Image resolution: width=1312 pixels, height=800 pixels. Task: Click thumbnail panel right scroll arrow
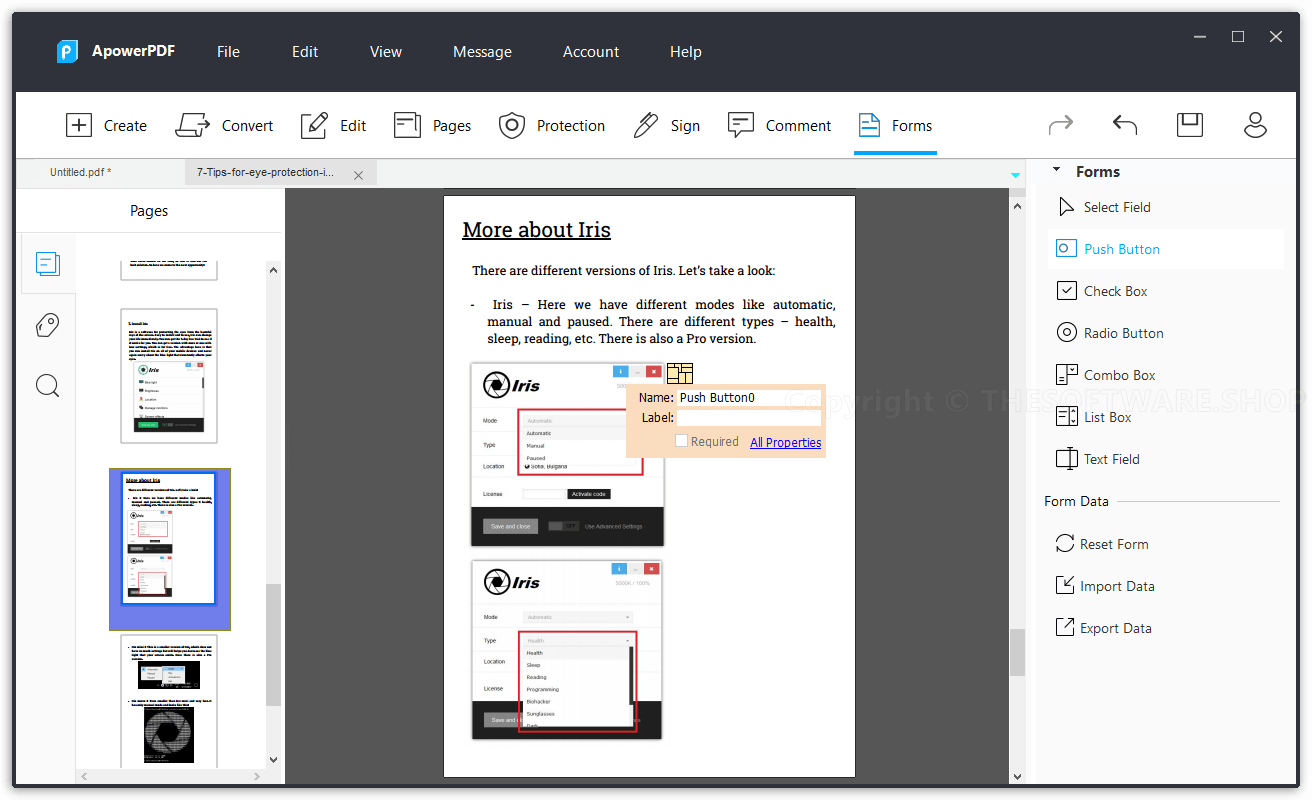pyautogui.click(x=258, y=776)
